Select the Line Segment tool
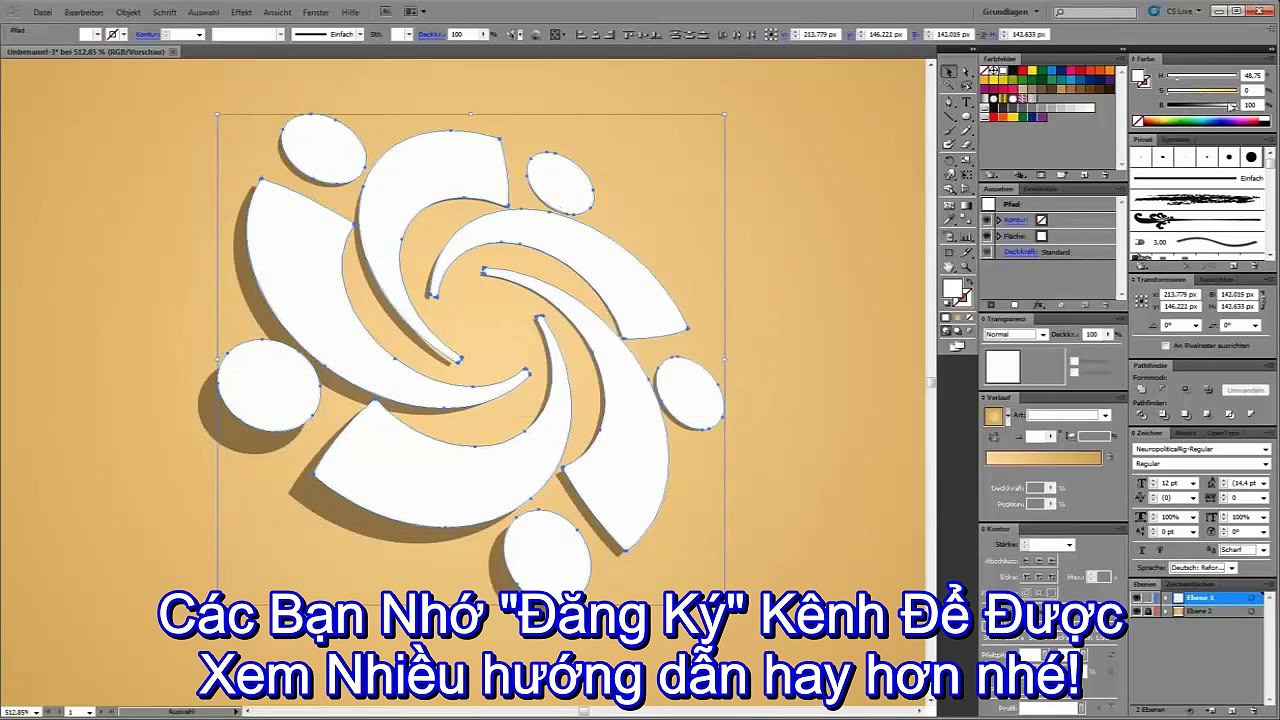This screenshot has width=1280, height=720. coord(949,116)
